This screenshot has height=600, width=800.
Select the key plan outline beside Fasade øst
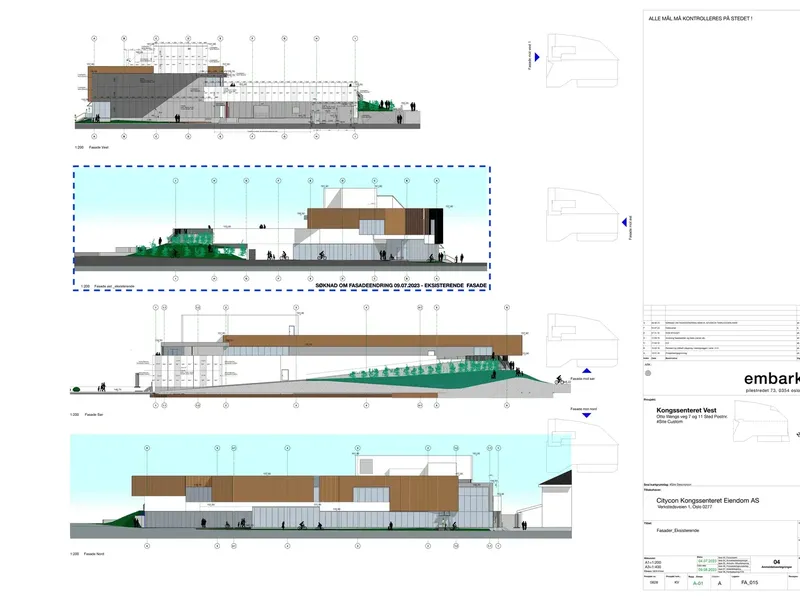[582, 215]
